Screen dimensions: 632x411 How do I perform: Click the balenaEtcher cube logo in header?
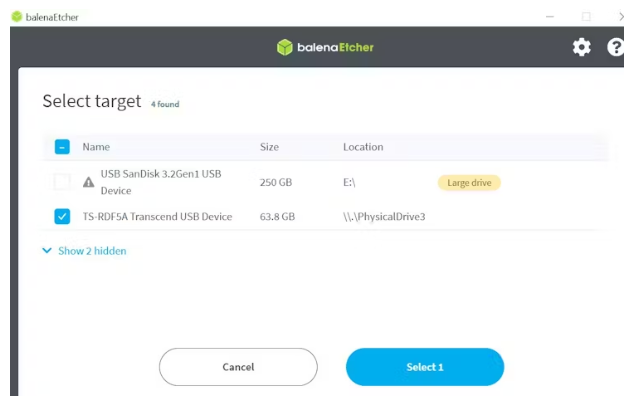tap(285, 47)
